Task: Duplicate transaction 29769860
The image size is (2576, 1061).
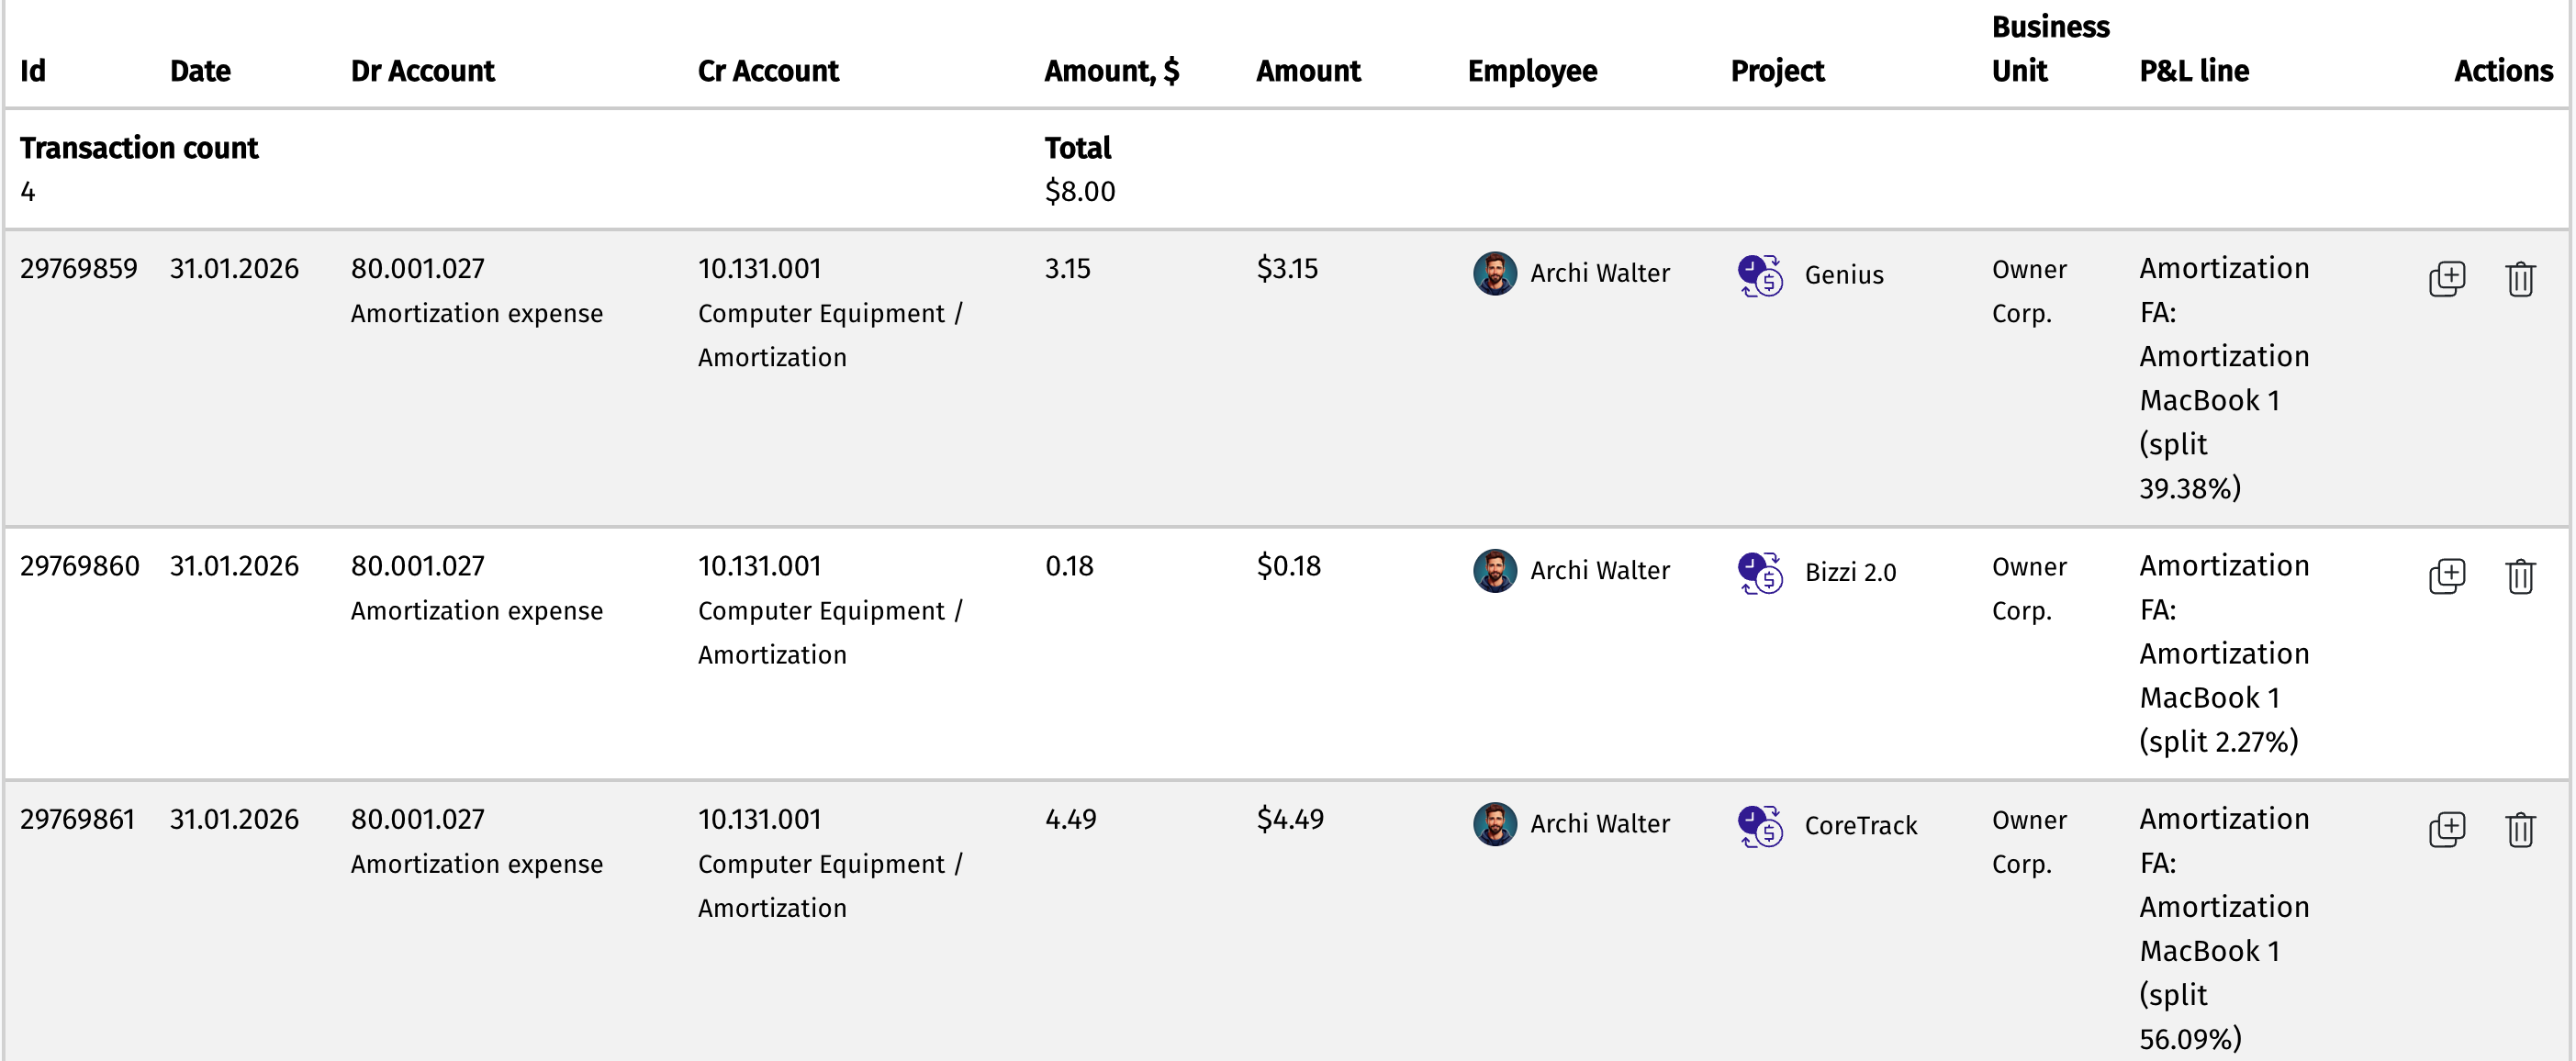Action: pyautogui.click(x=2446, y=576)
